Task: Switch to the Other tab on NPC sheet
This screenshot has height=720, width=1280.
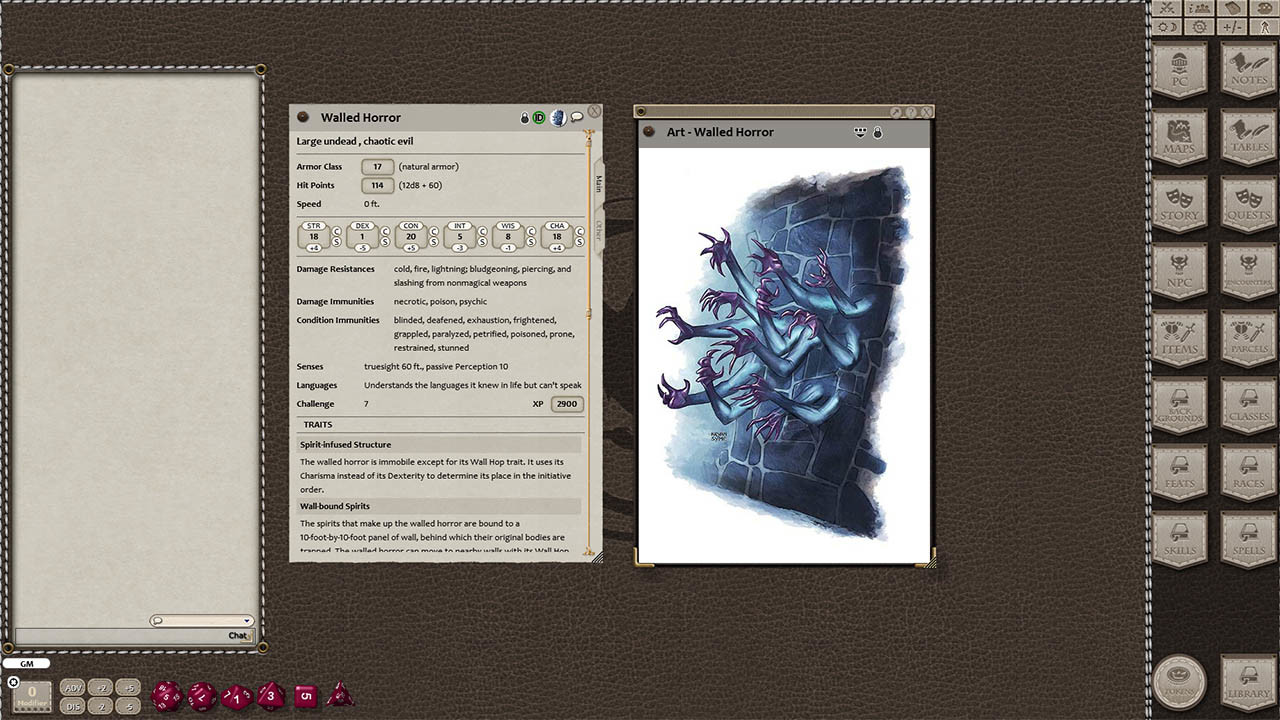Action: (597, 228)
